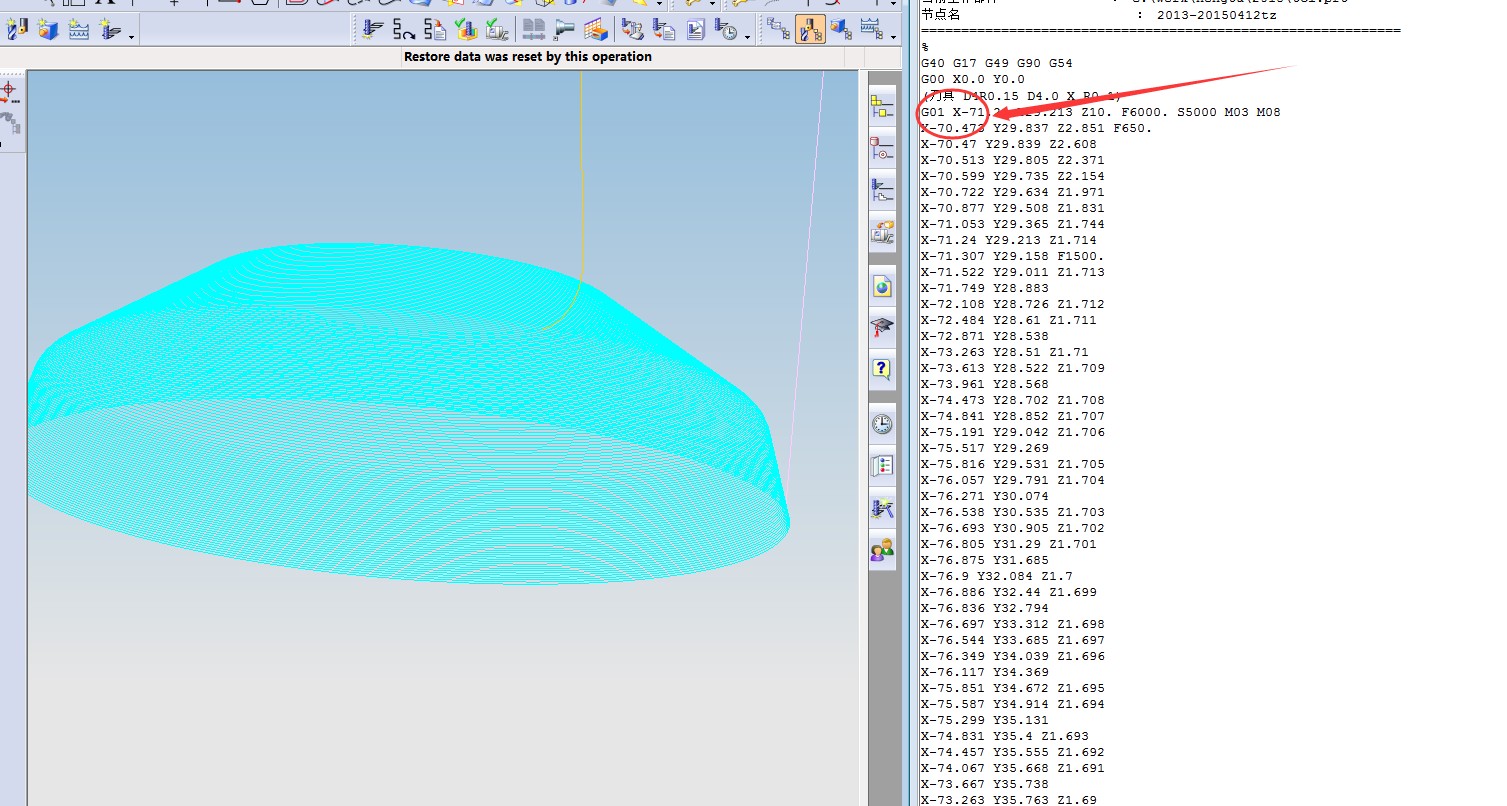Click the line 'G40 G17 G49 G90 G54'
The width and height of the screenshot is (1507, 806).
coord(997,64)
